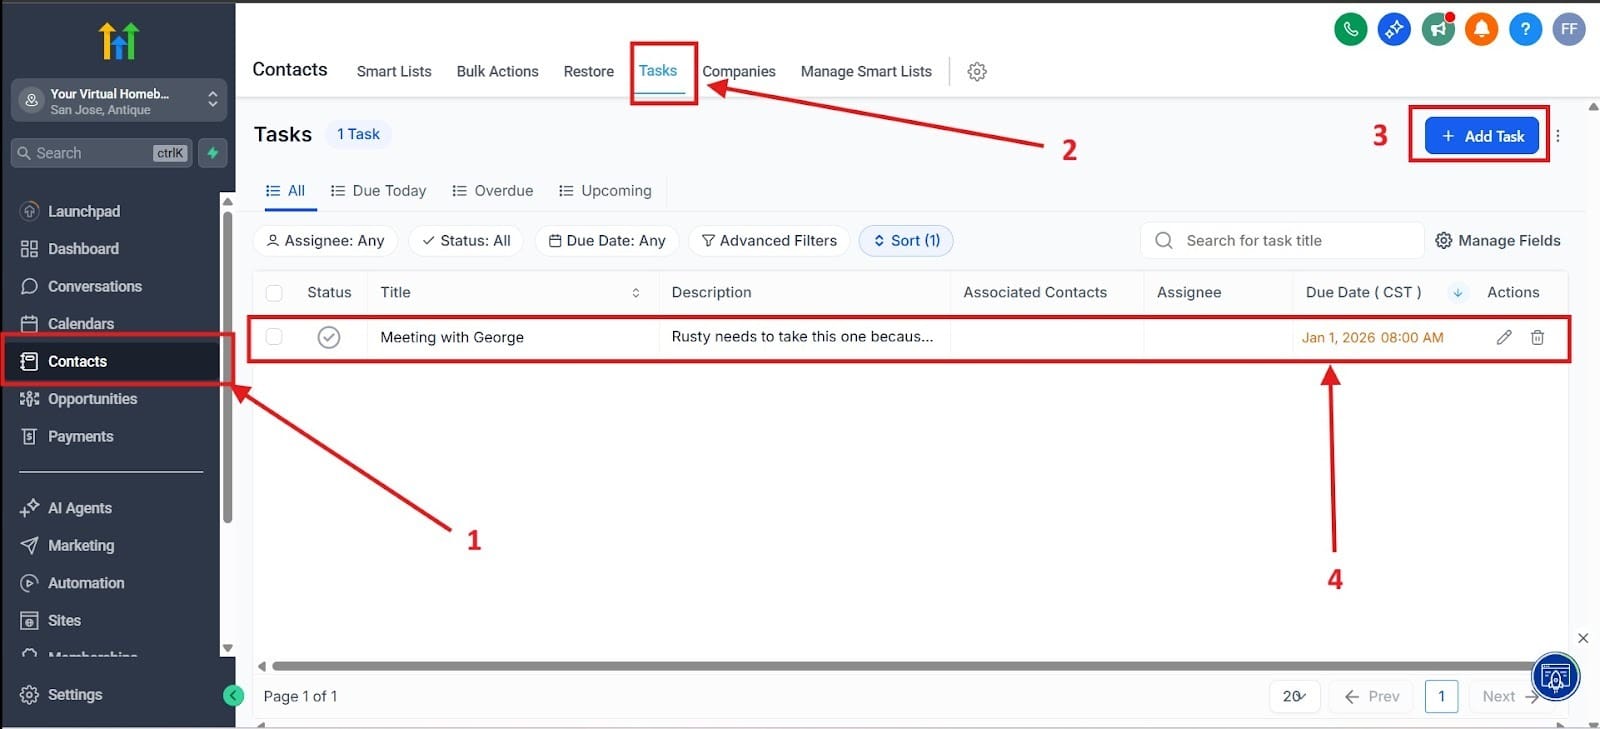Open the green phone dialer icon

coord(1350,29)
